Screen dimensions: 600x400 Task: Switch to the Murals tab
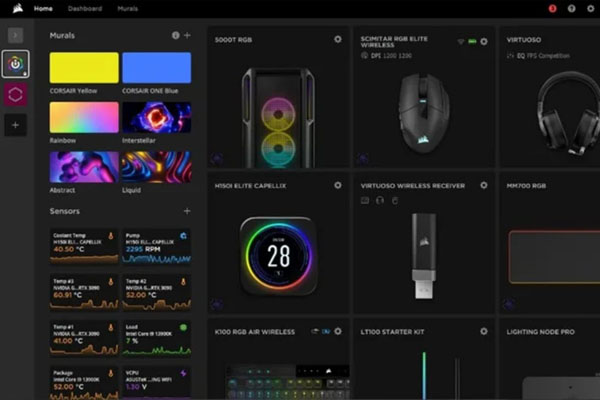point(127,8)
